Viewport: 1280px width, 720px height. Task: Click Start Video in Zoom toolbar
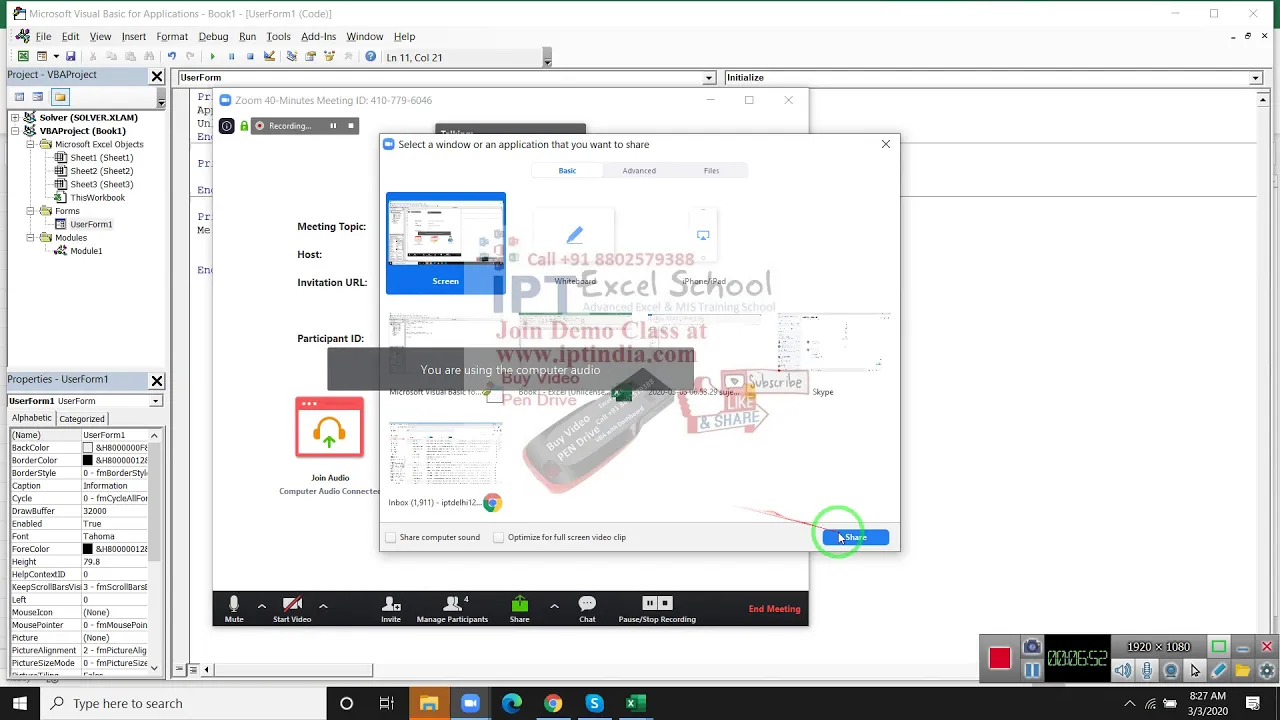292,609
